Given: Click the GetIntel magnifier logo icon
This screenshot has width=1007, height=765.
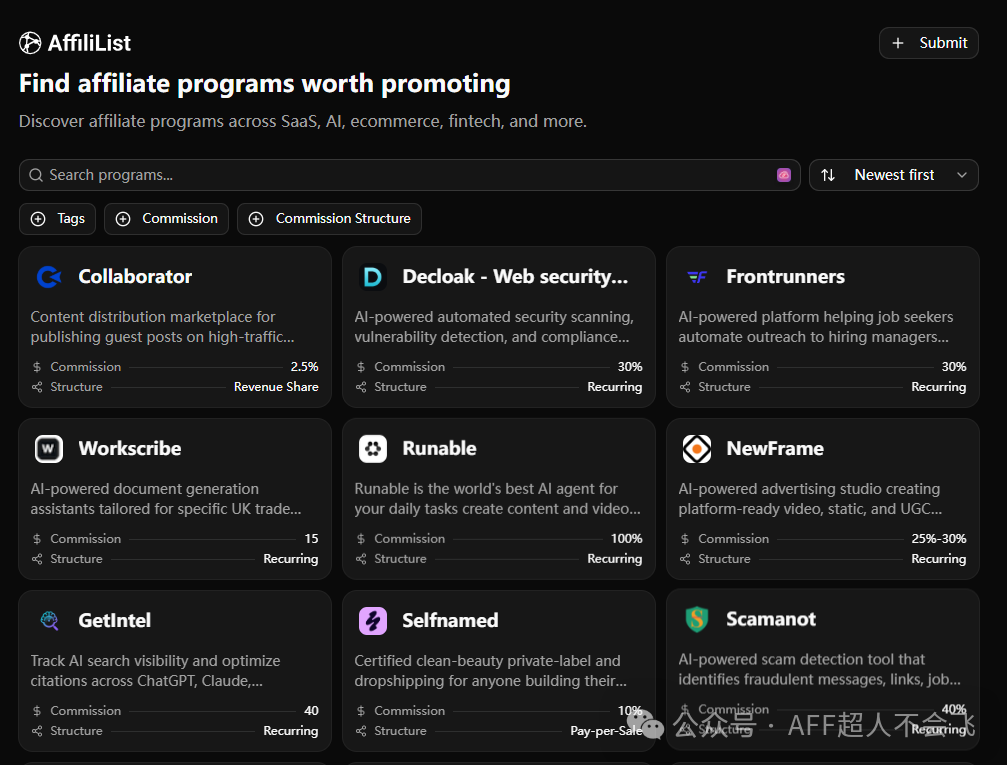Looking at the screenshot, I should coord(49,620).
